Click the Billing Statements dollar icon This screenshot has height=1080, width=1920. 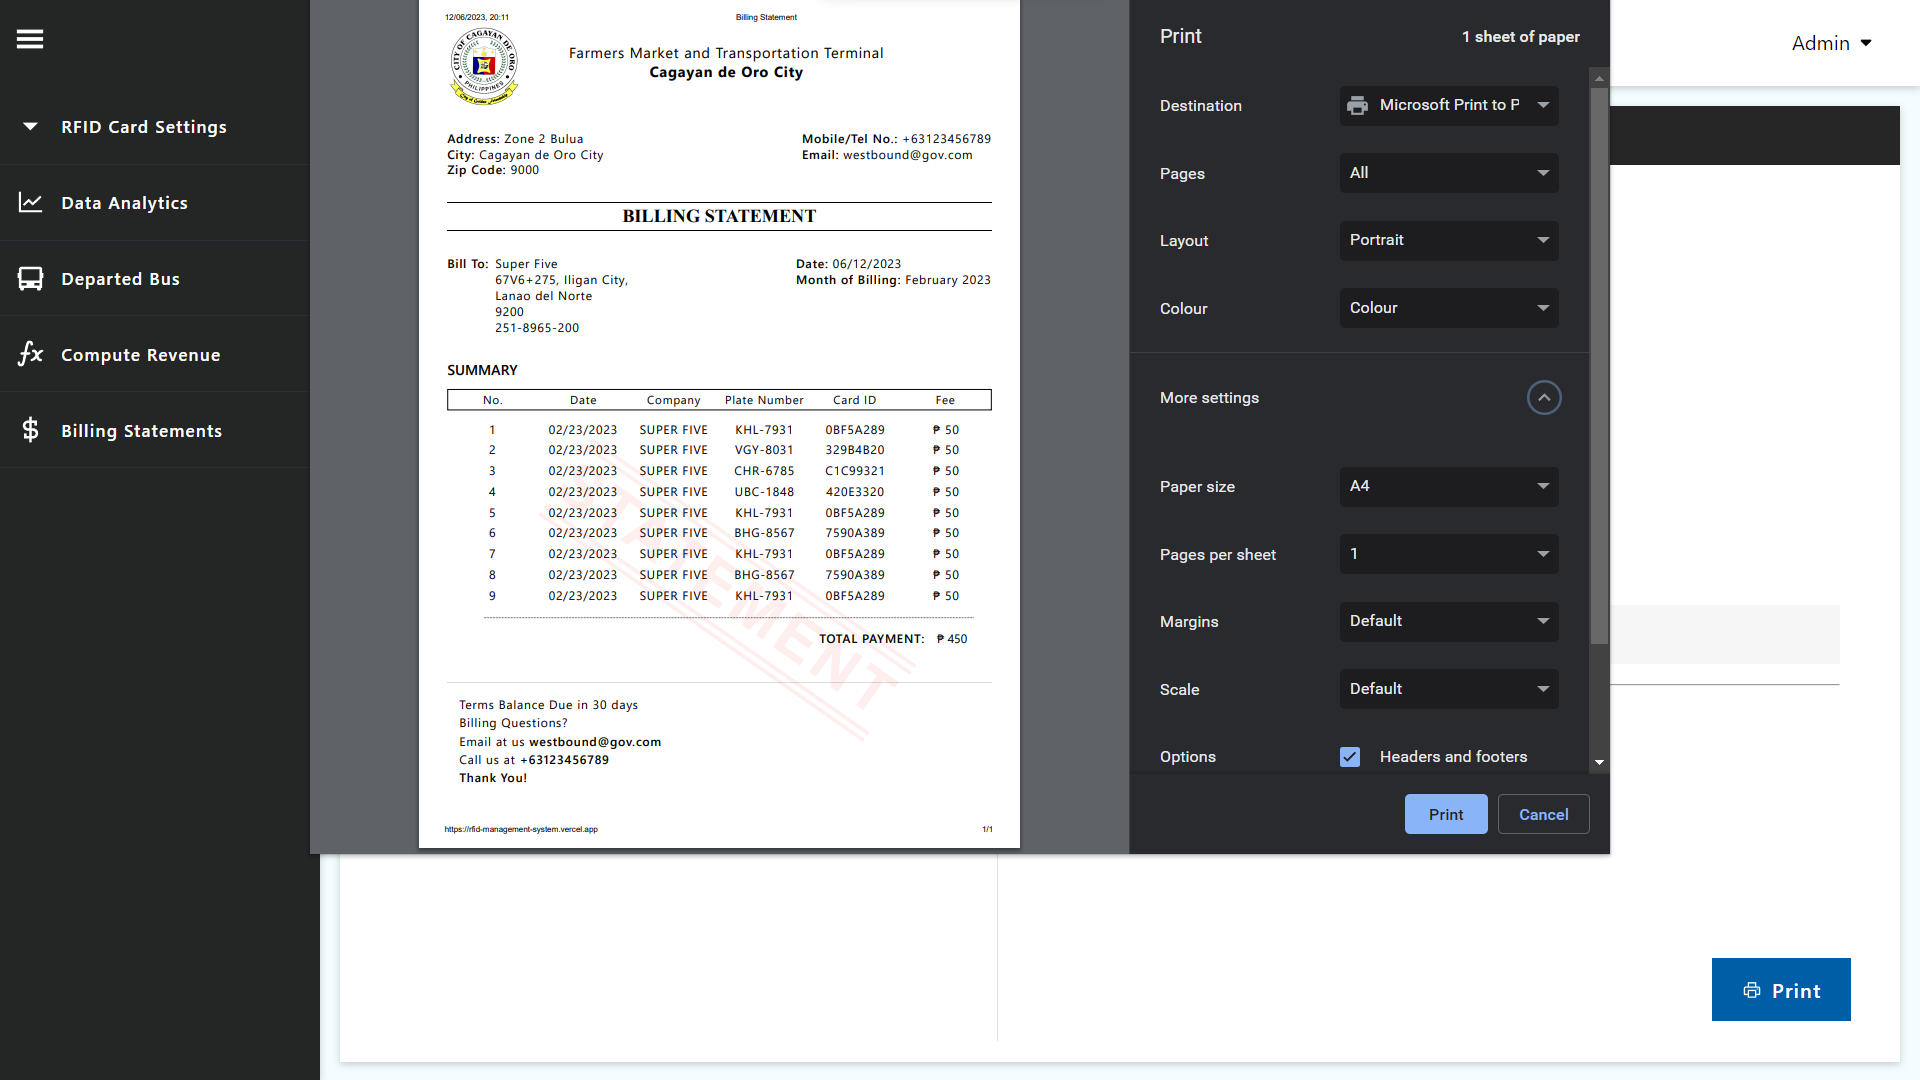(x=30, y=430)
